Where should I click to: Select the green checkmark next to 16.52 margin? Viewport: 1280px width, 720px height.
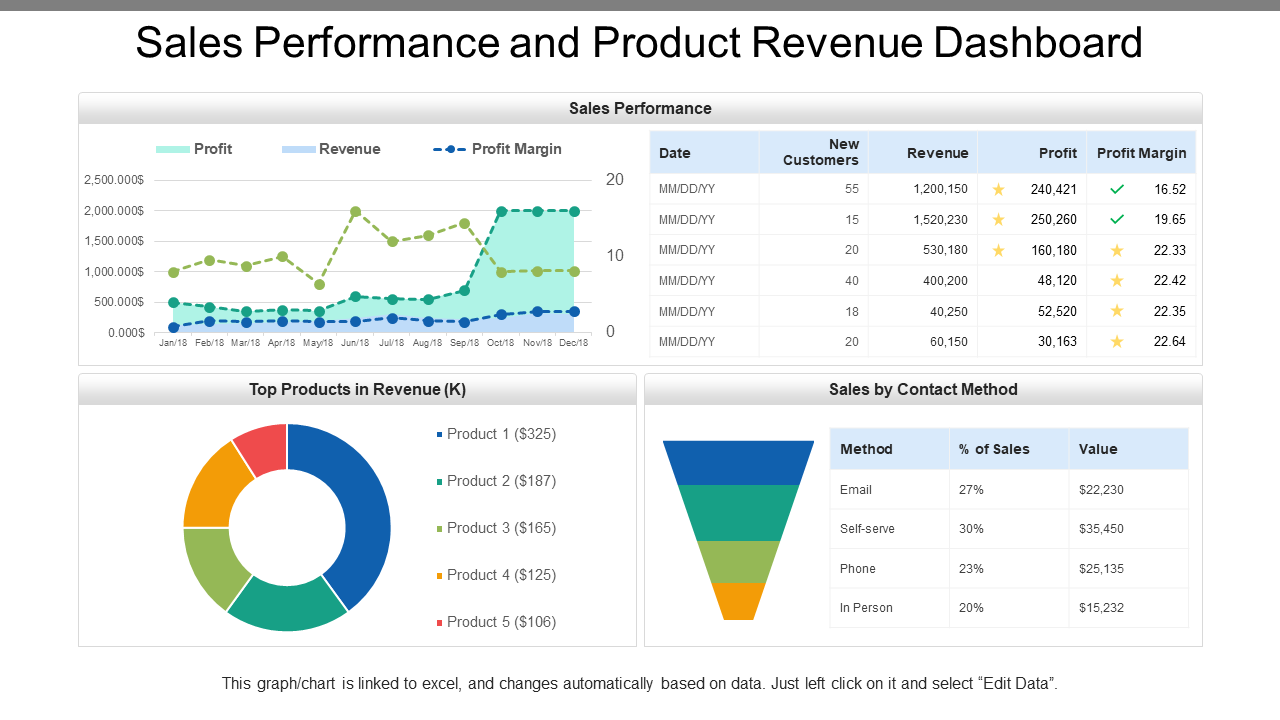[1115, 189]
